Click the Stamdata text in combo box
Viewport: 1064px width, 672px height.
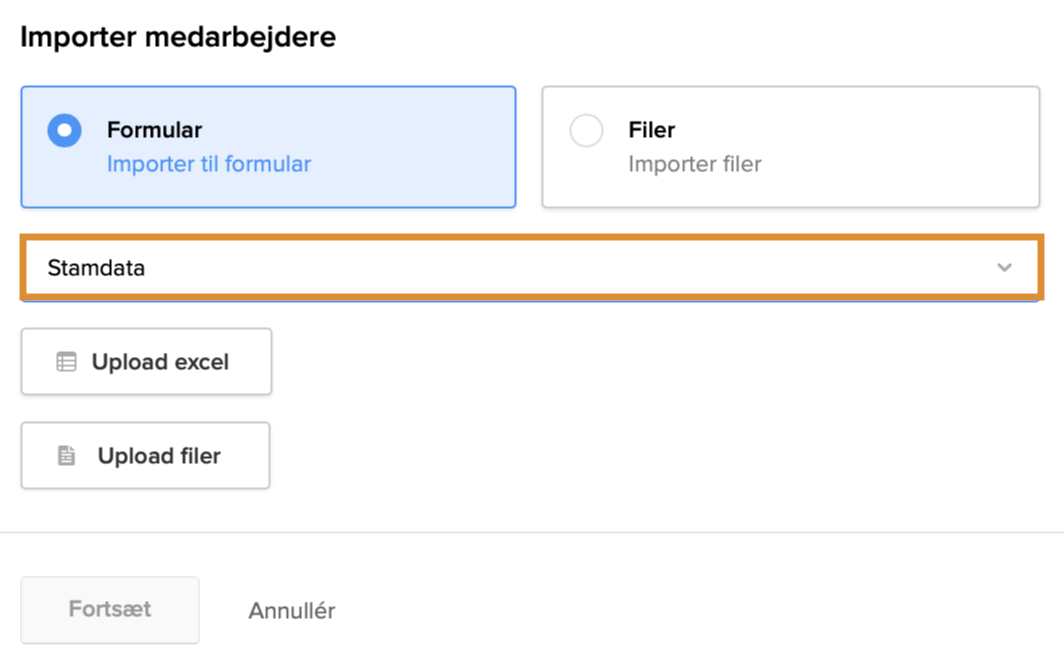[x=96, y=267]
